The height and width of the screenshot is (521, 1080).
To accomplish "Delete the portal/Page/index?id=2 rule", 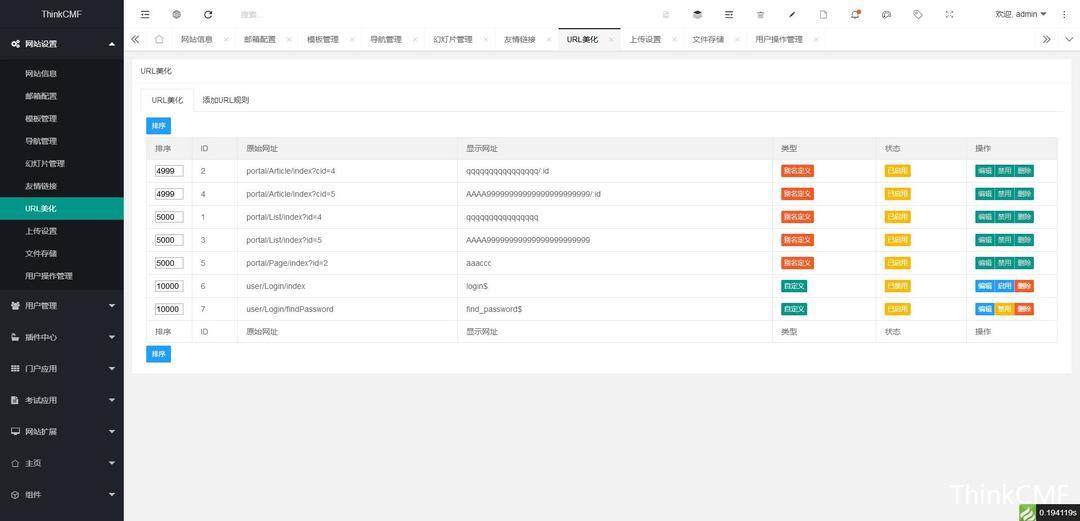I will 1024,263.
